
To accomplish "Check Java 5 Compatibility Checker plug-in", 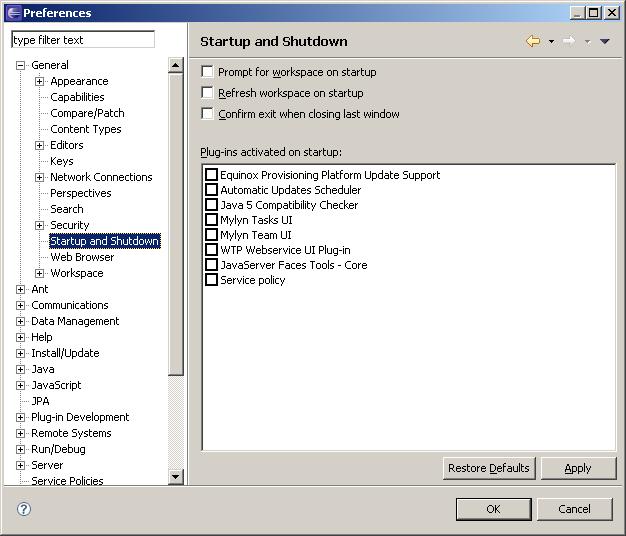I will (x=211, y=205).
